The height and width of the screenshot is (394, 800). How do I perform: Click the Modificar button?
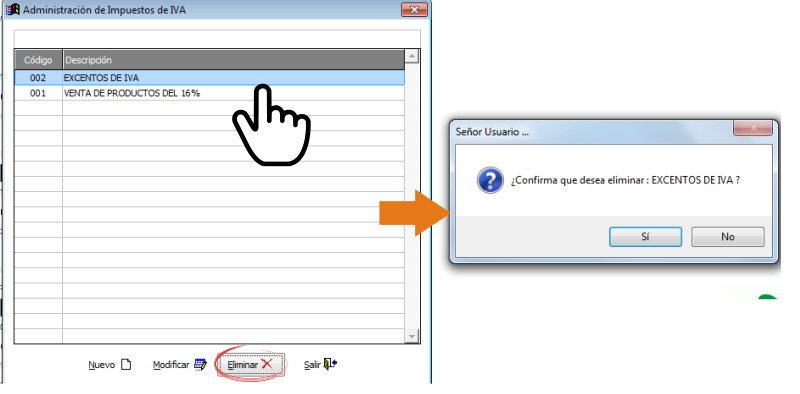click(x=180, y=365)
